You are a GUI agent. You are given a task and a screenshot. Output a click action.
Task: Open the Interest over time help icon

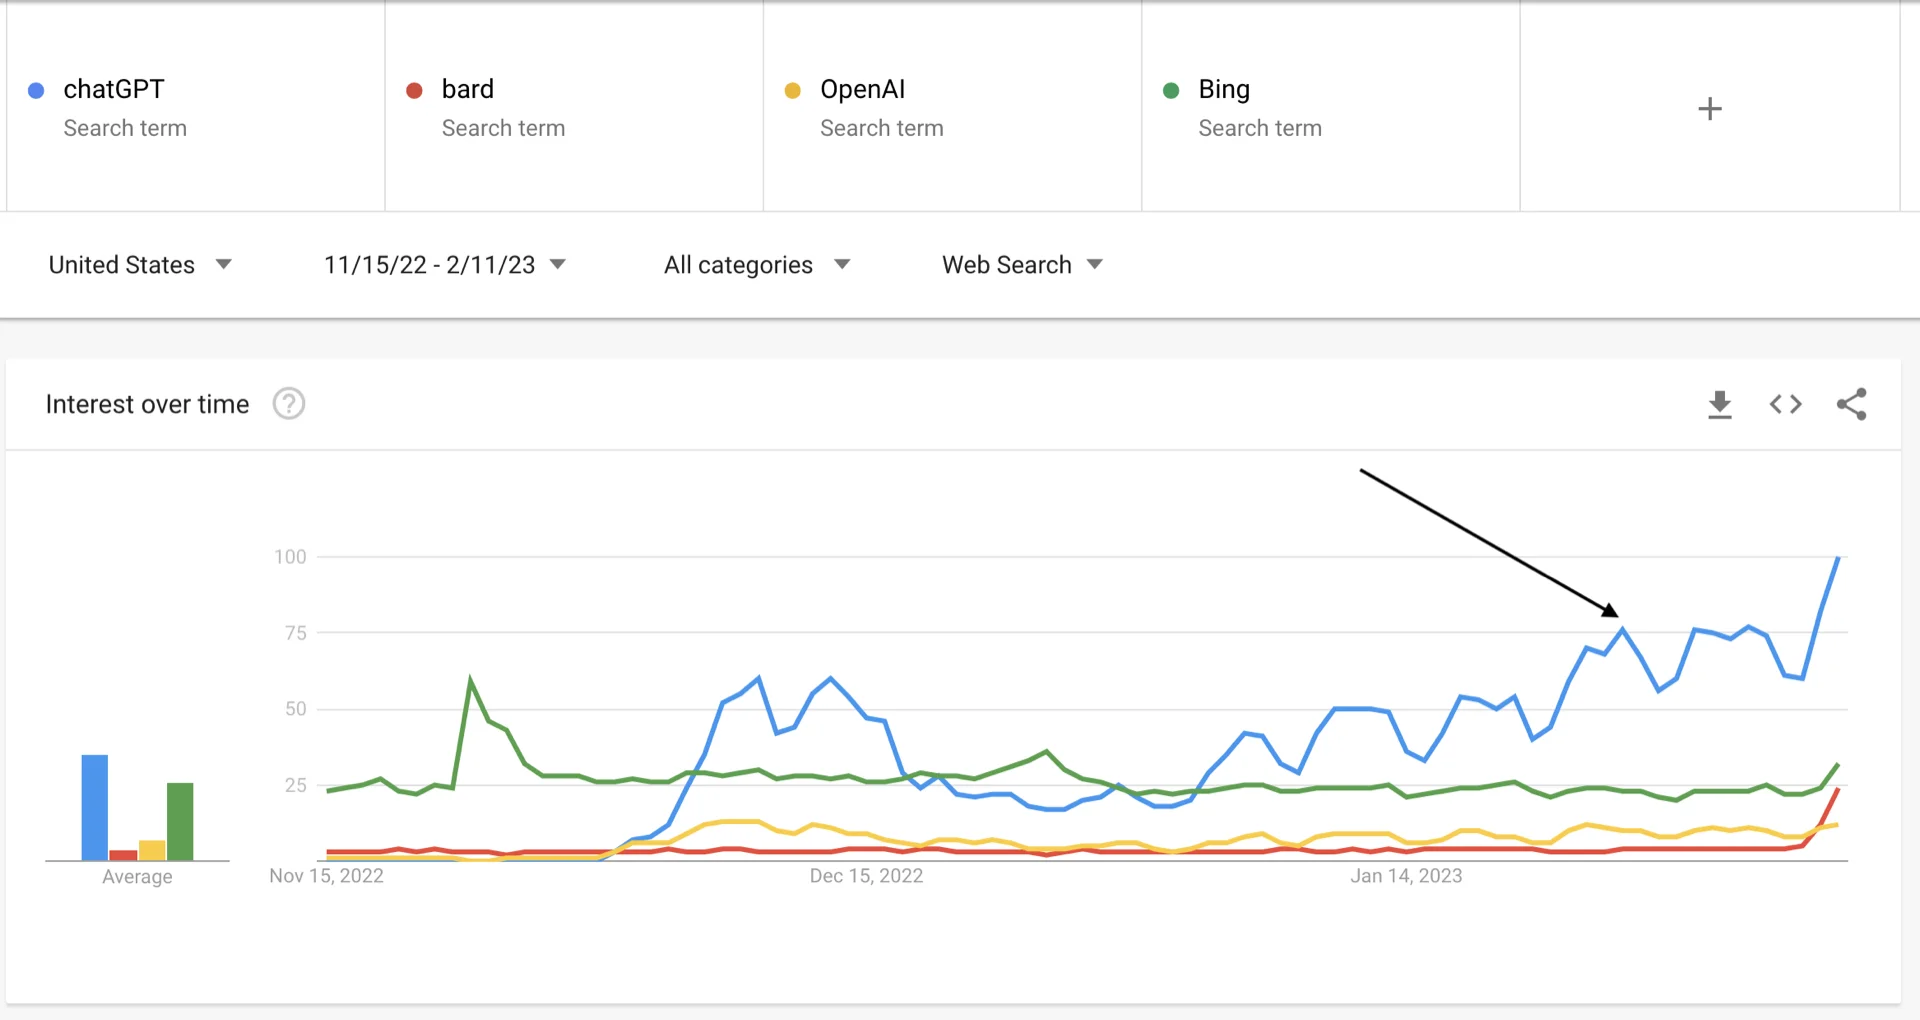(289, 404)
